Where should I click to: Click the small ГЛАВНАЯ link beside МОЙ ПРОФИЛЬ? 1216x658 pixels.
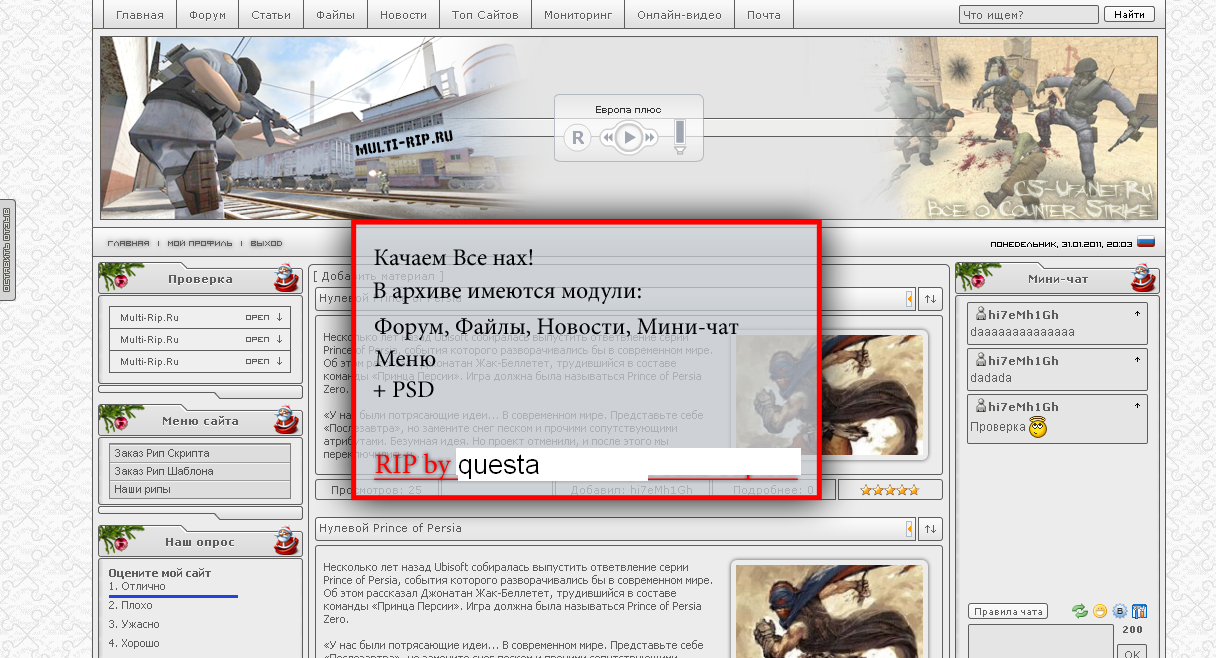click(x=128, y=244)
